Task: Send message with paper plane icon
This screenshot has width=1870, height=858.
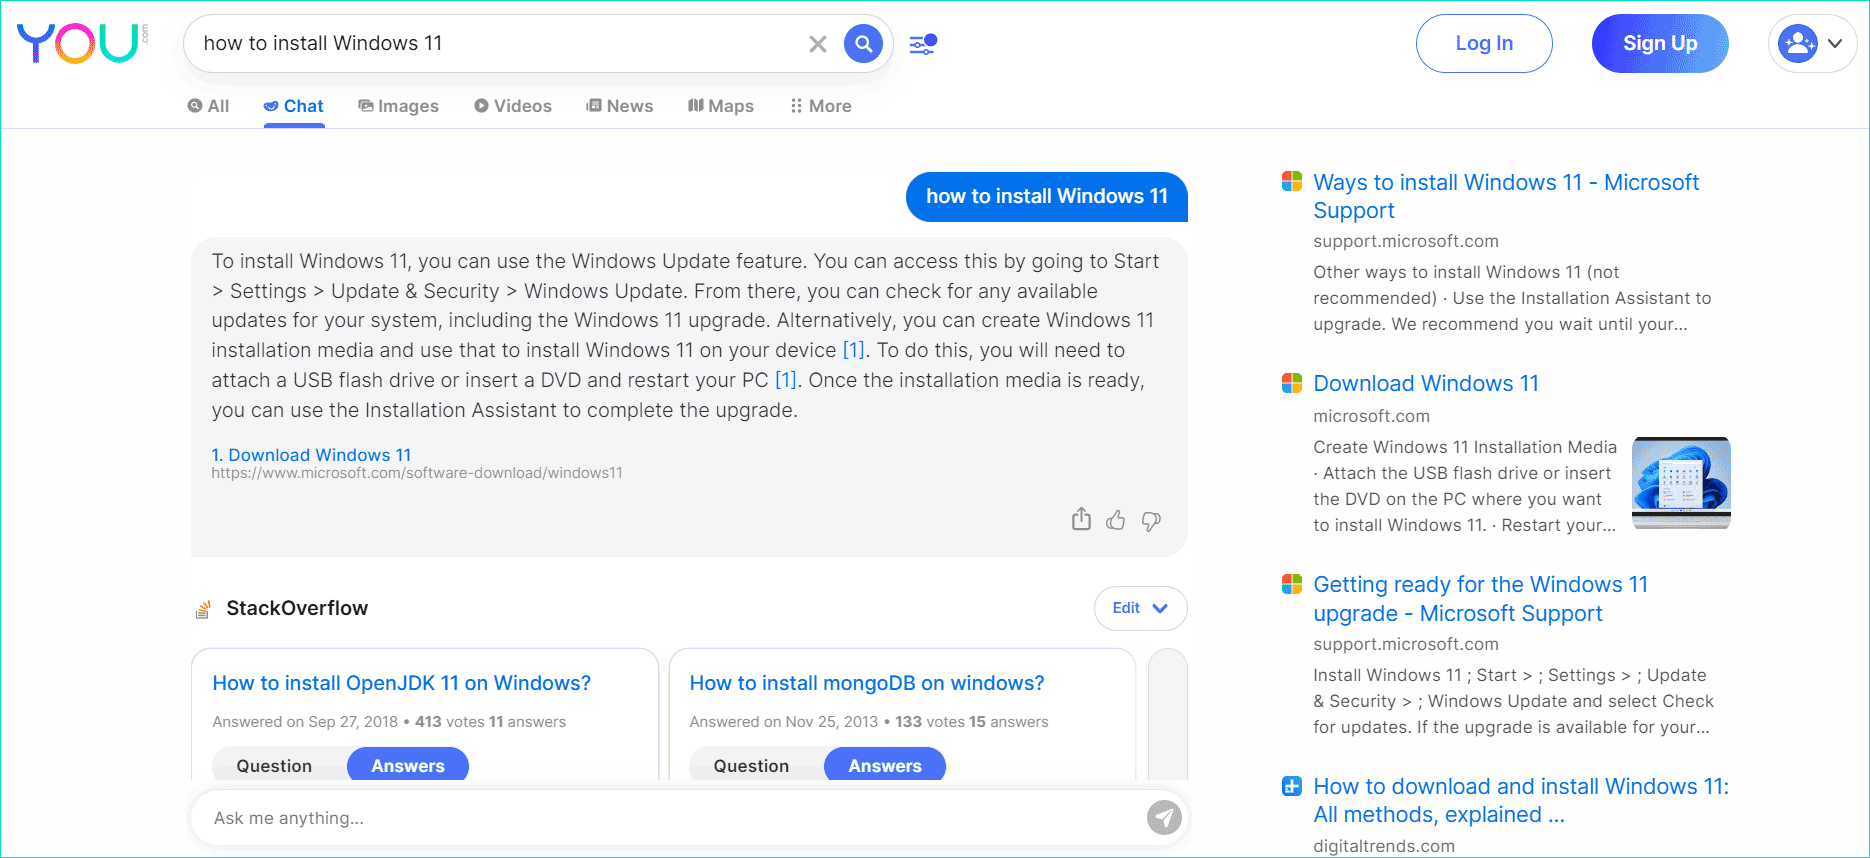Action: (x=1164, y=818)
